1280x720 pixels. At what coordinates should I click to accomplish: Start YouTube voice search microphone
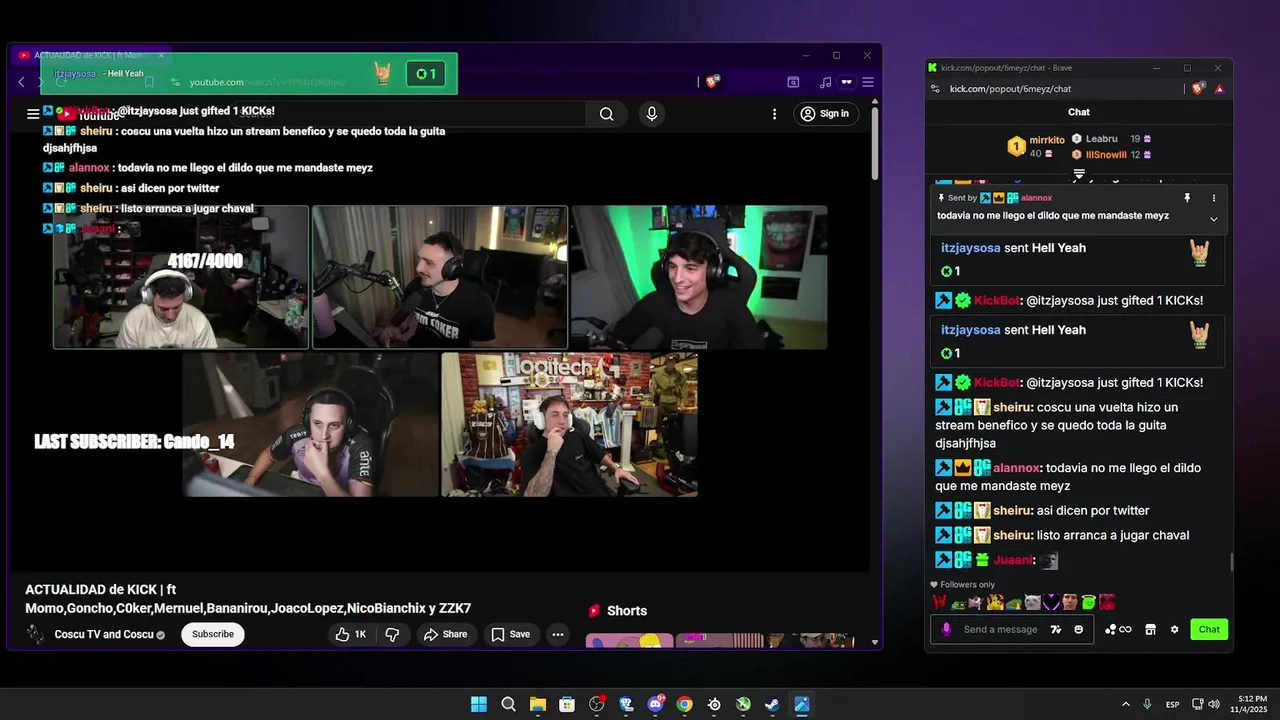652,114
